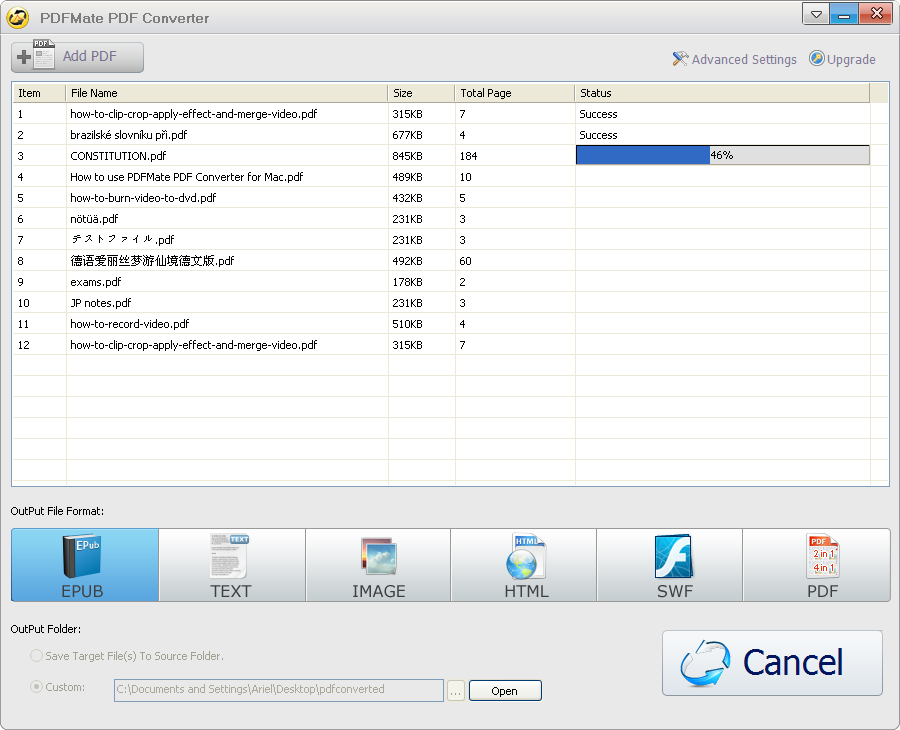Click Success status of row 1
Screen dimensions: 900x730
[598, 114]
